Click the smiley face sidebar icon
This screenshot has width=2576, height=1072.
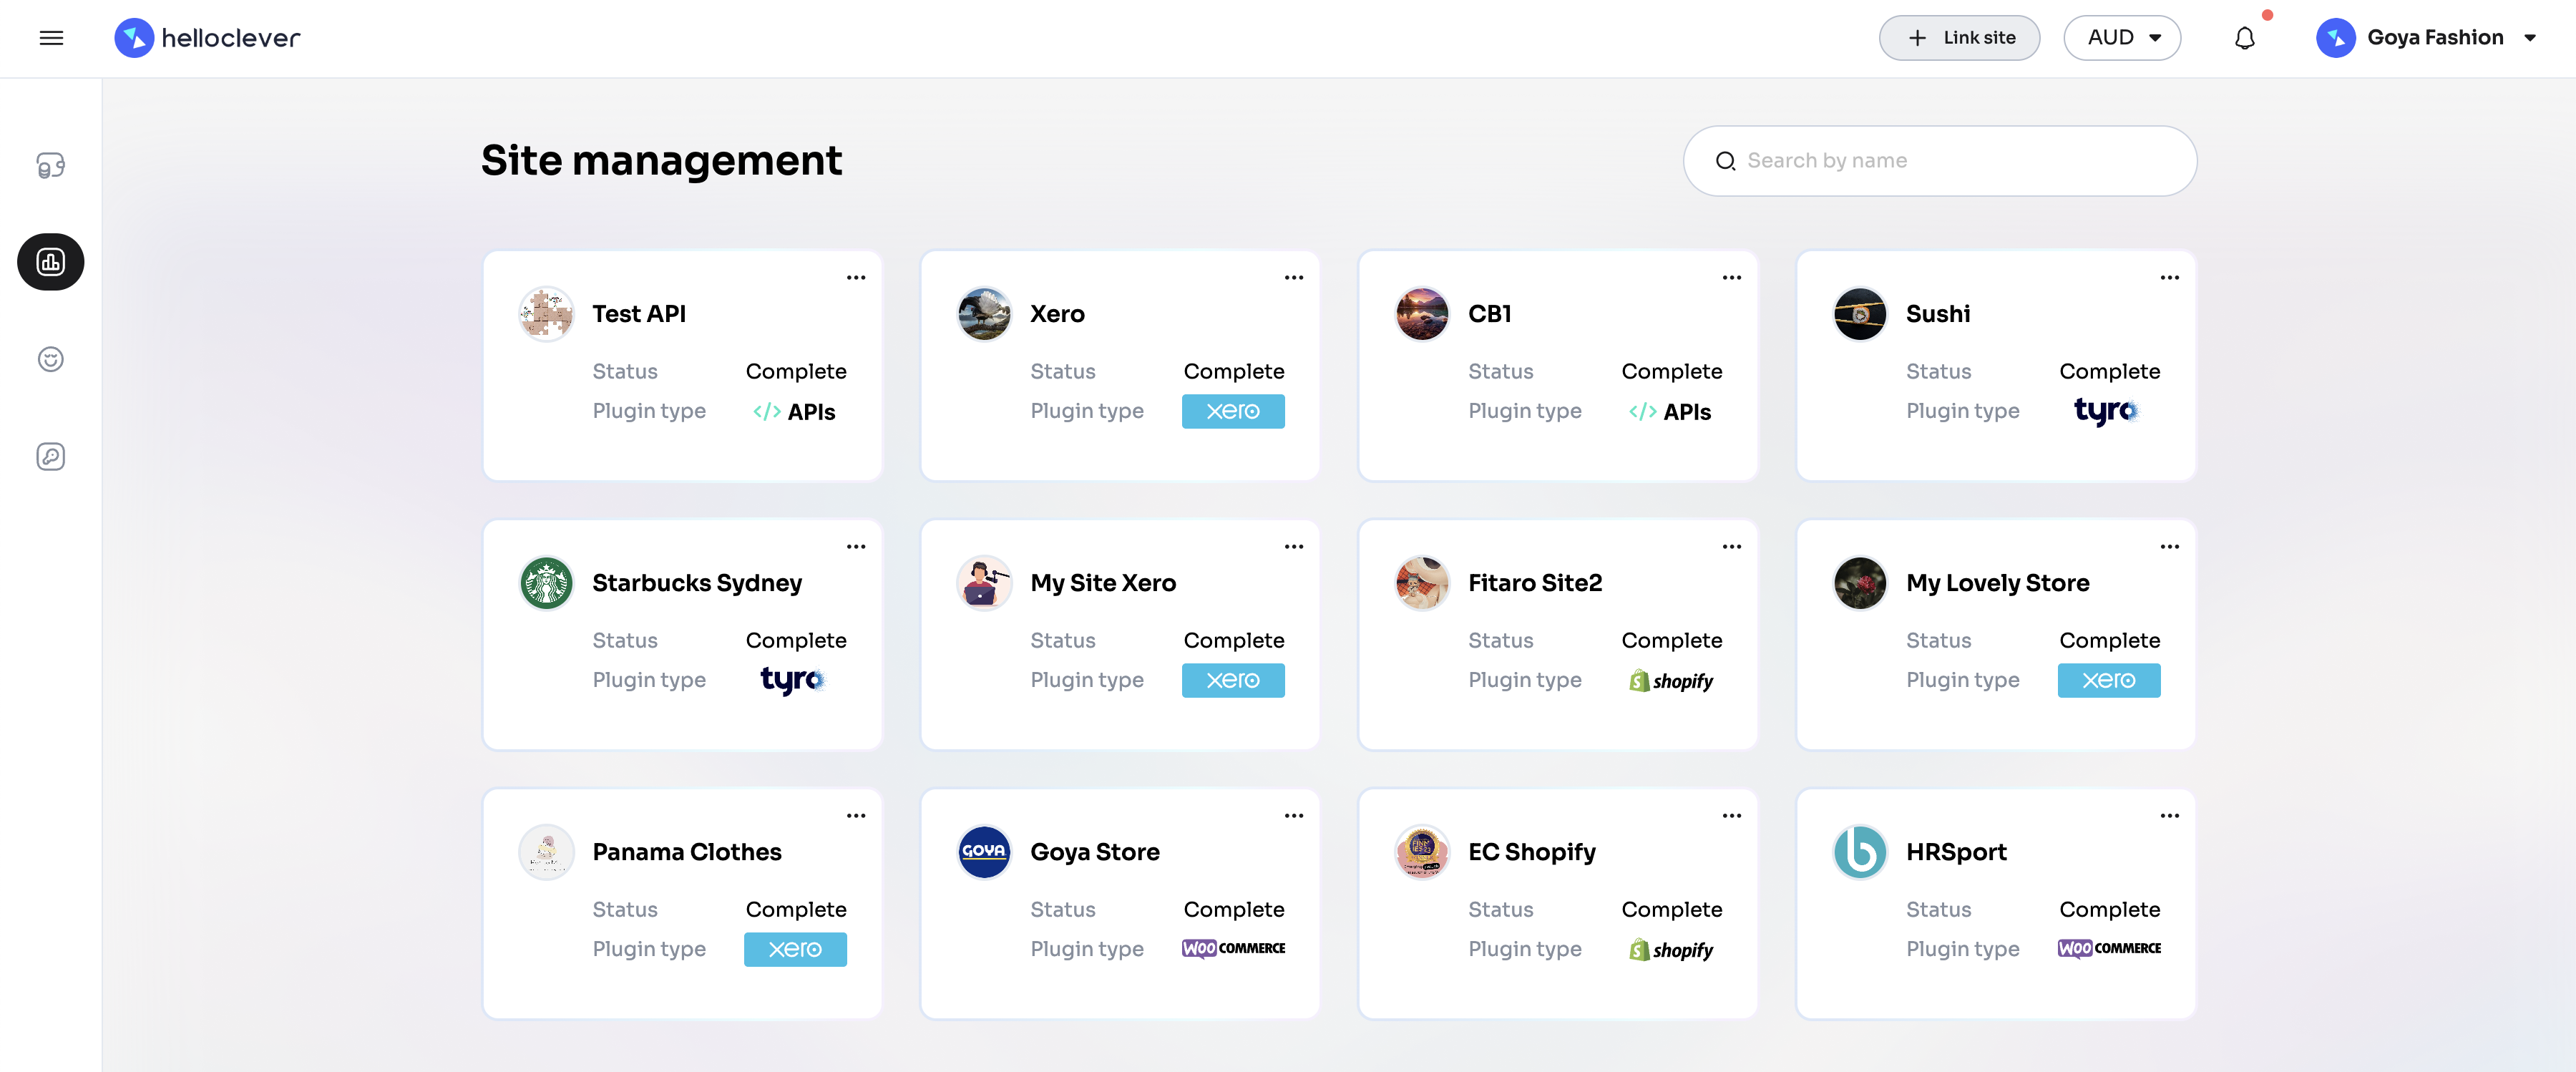tap(51, 359)
